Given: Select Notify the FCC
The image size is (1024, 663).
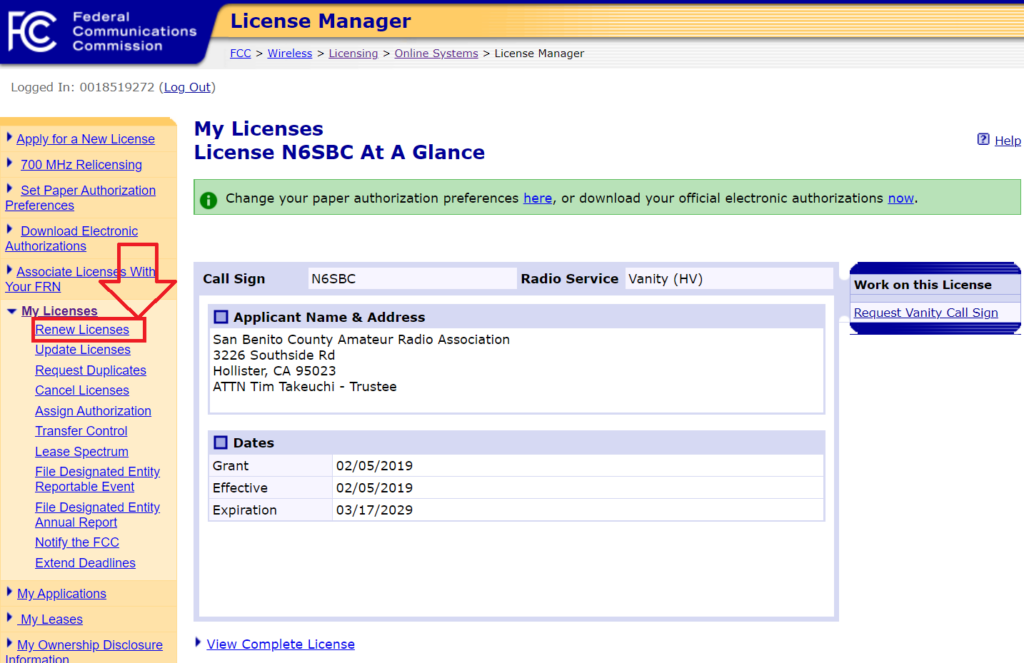Looking at the screenshot, I should pyautogui.click(x=77, y=543).
